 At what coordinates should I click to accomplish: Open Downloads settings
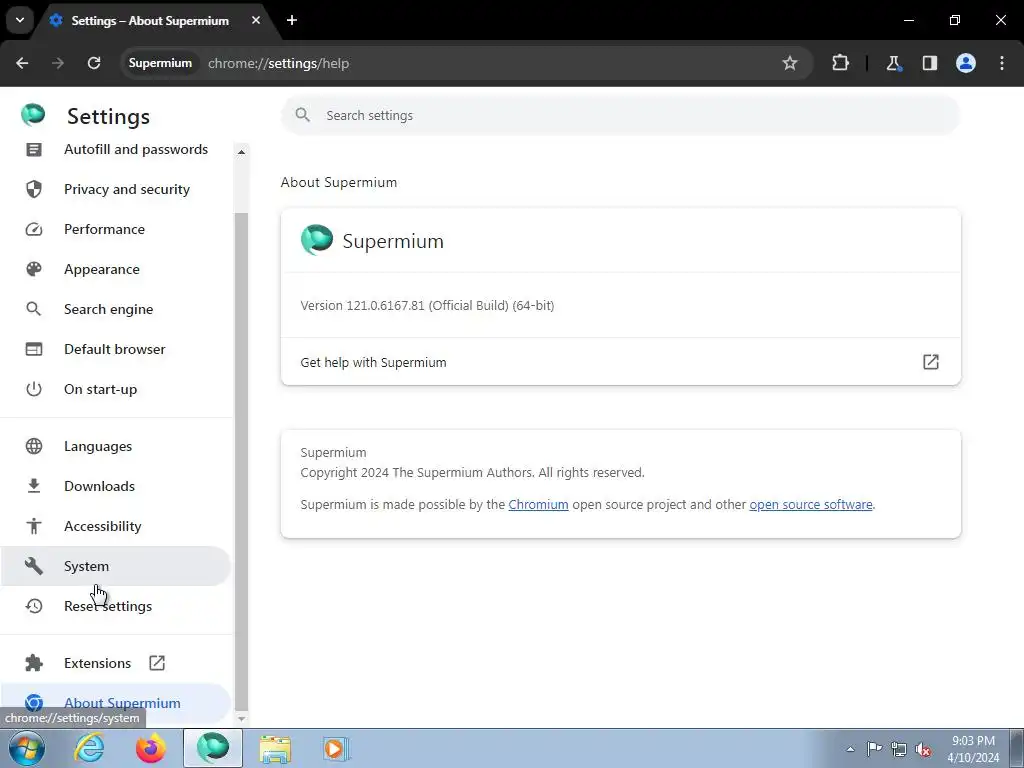point(116,486)
